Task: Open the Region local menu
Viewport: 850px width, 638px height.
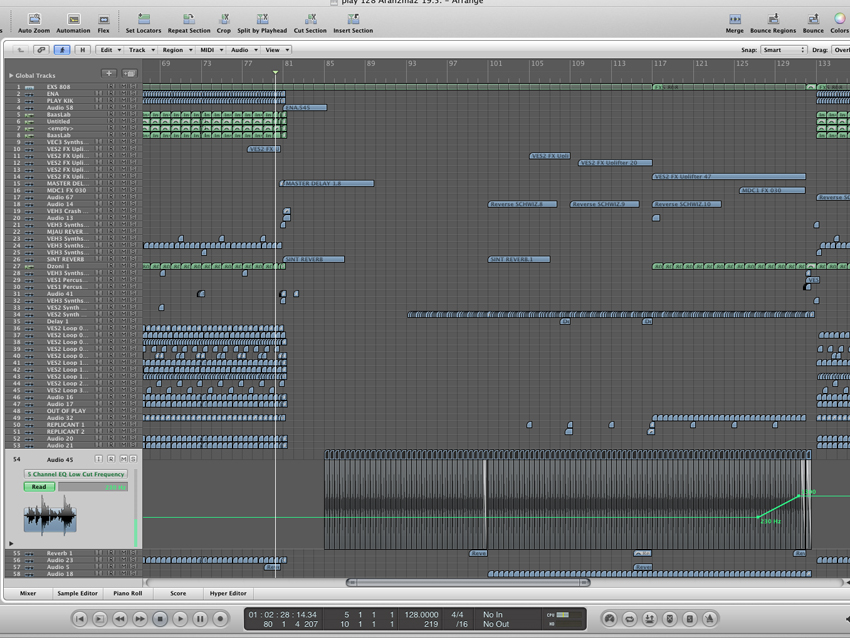Action: (177, 50)
